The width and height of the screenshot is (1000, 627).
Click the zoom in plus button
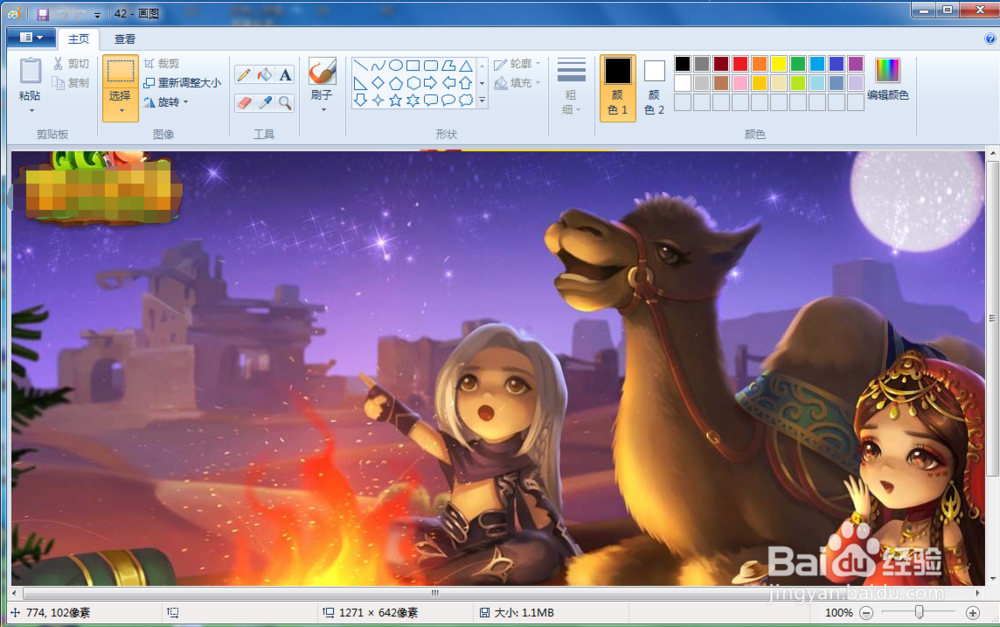pos(973,613)
